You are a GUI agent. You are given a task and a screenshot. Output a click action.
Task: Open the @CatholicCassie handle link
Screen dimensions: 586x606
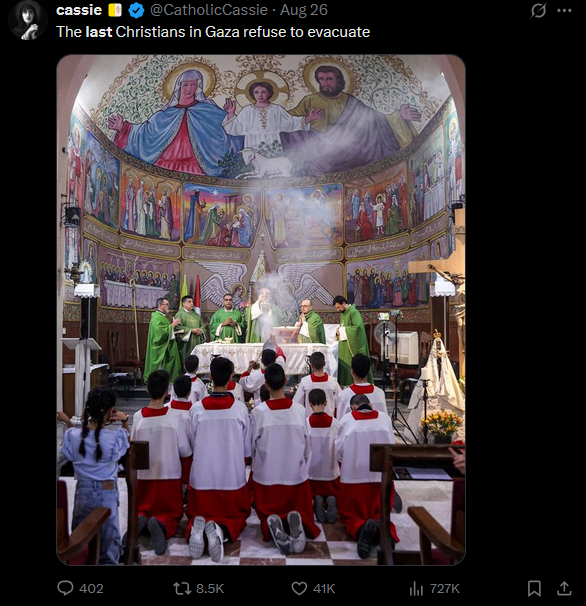point(208,10)
